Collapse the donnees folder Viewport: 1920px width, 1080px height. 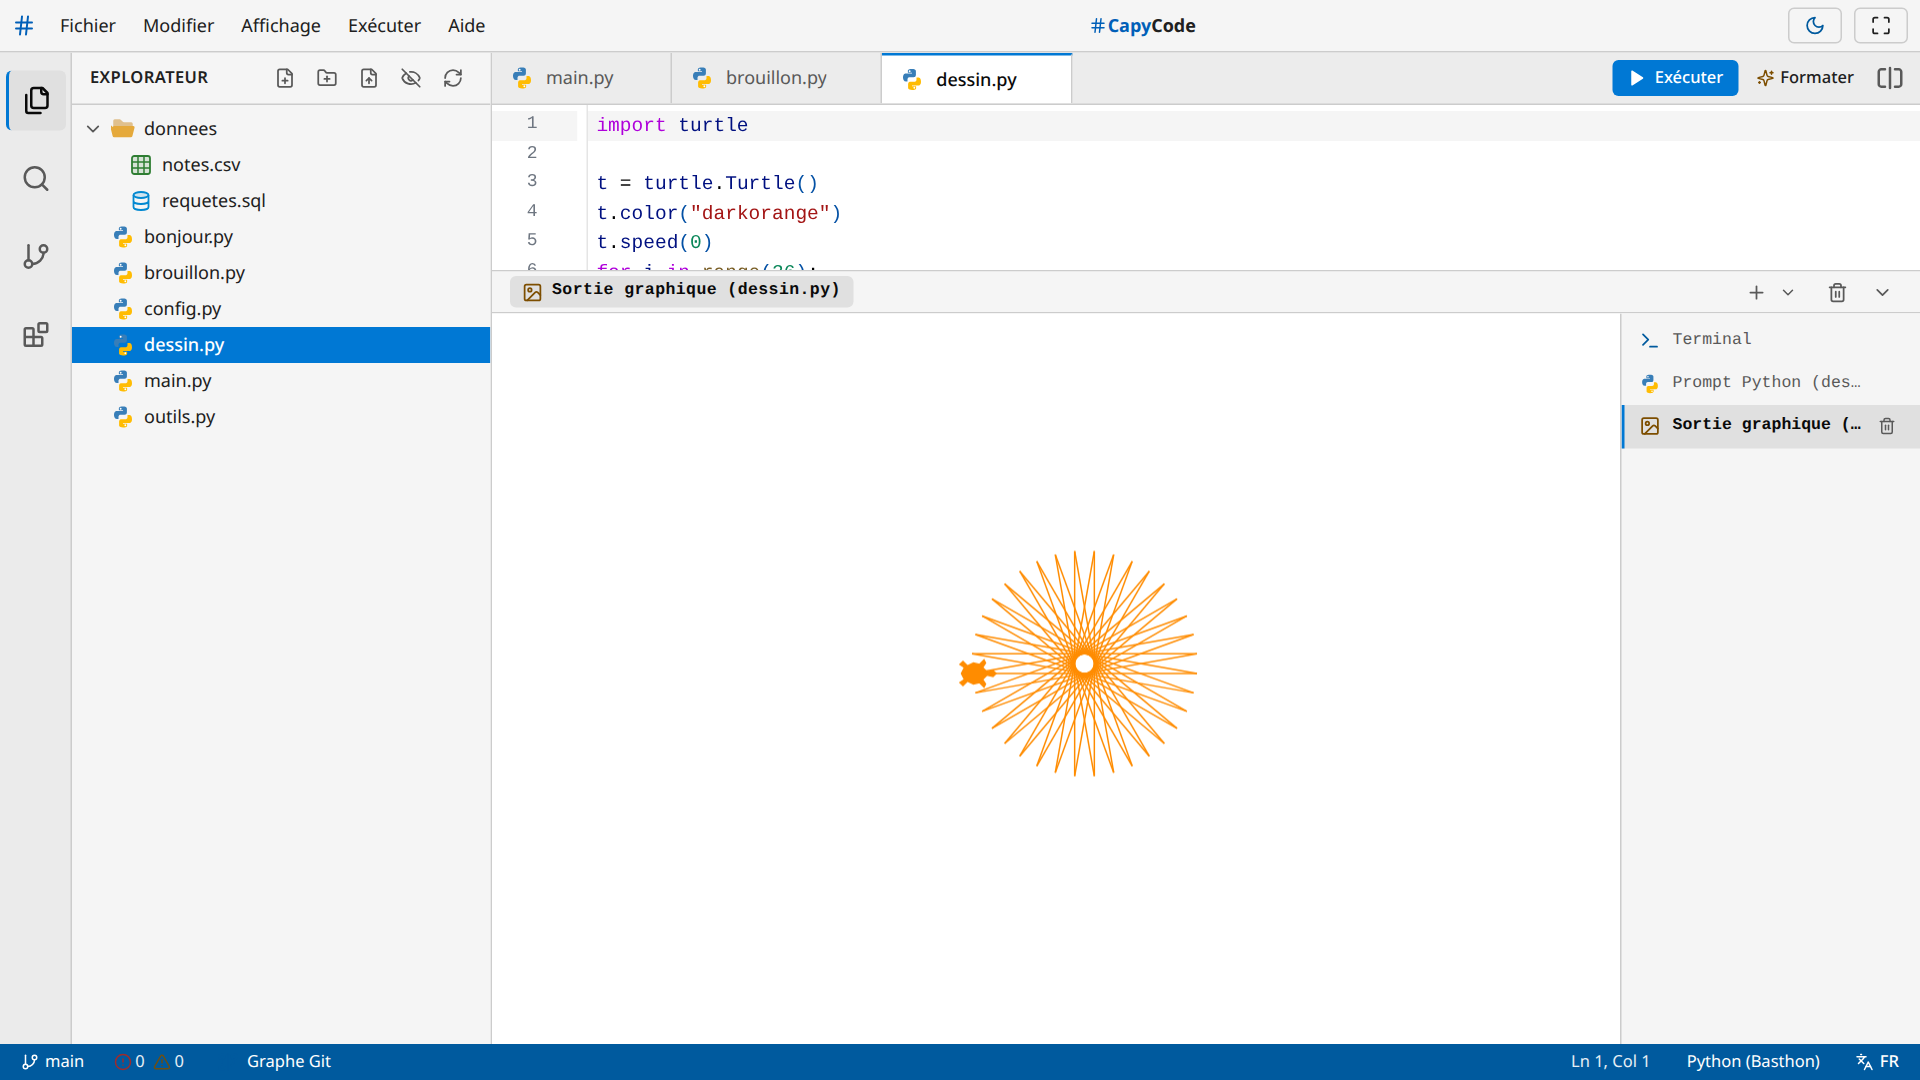click(x=93, y=129)
